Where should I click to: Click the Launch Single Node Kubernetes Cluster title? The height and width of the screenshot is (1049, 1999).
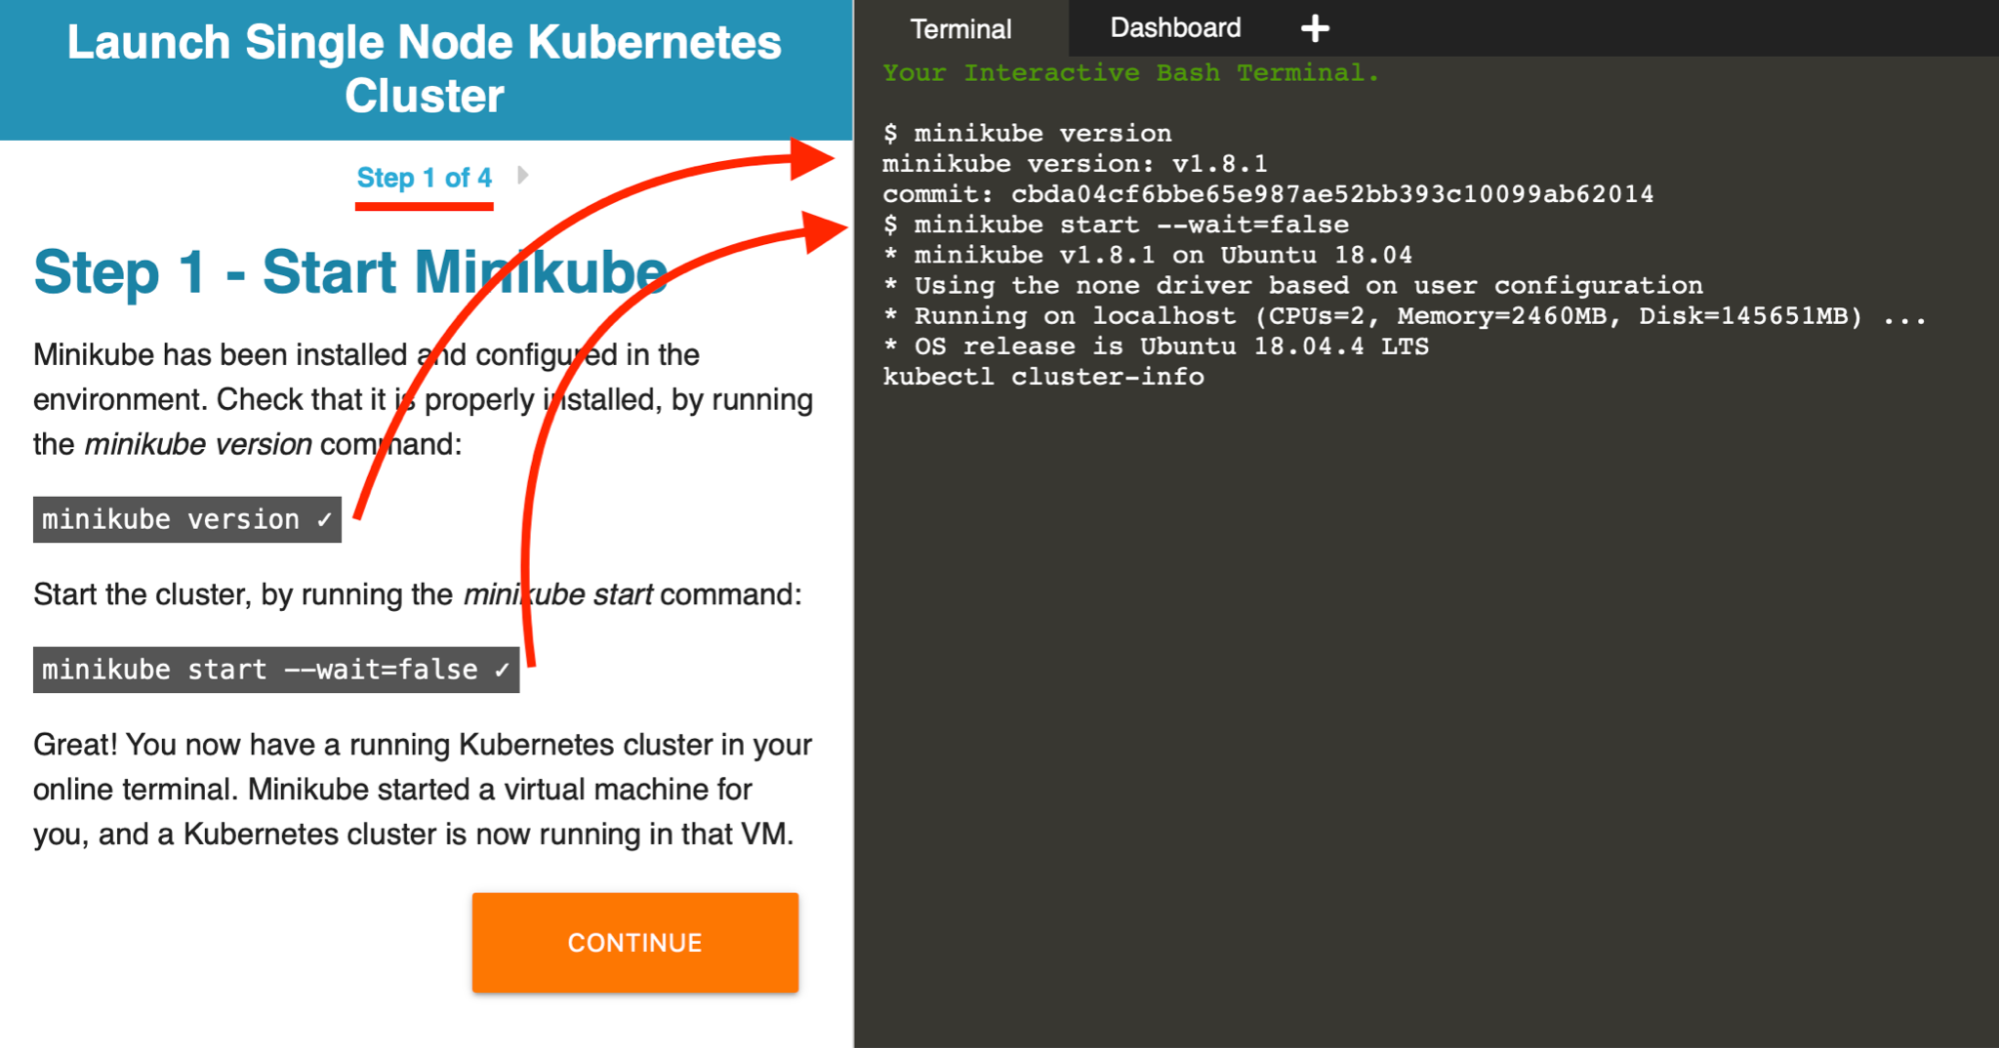click(x=424, y=69)
